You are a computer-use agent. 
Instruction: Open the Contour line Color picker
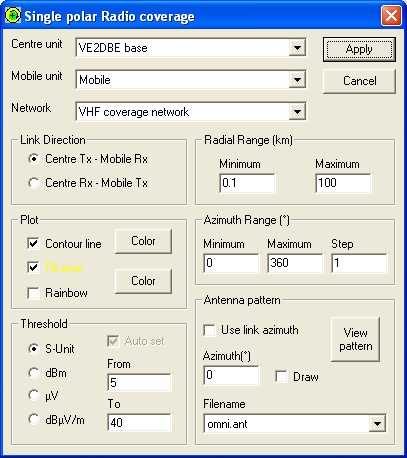click(x=143, y=241)
